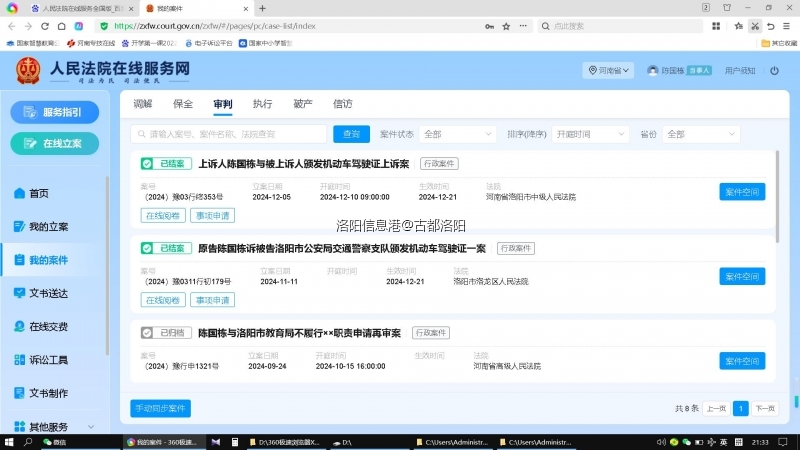Click 事项申请 under 原告陈国栋诉 case
Viewport: 800px width, 450px height.
click(212, 301)
